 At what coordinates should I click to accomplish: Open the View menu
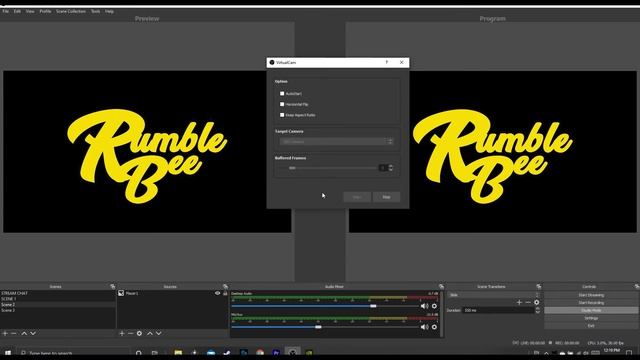click(x=30, y=11)
